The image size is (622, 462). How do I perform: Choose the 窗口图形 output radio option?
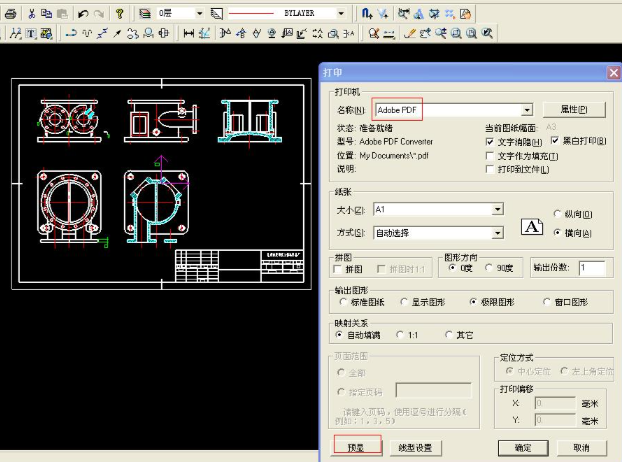547,301
